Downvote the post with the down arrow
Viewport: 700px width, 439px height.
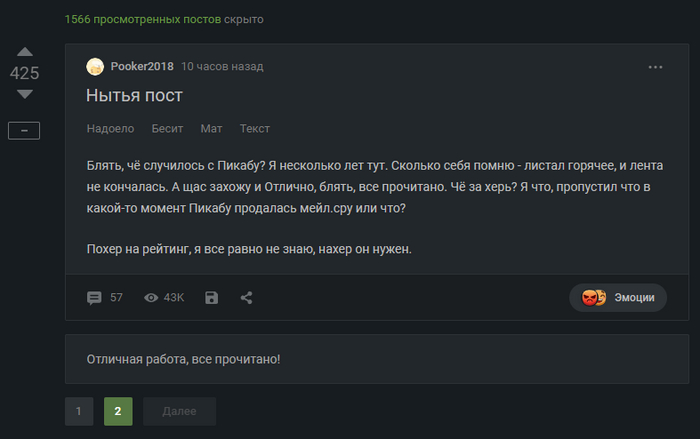[25, 94]
